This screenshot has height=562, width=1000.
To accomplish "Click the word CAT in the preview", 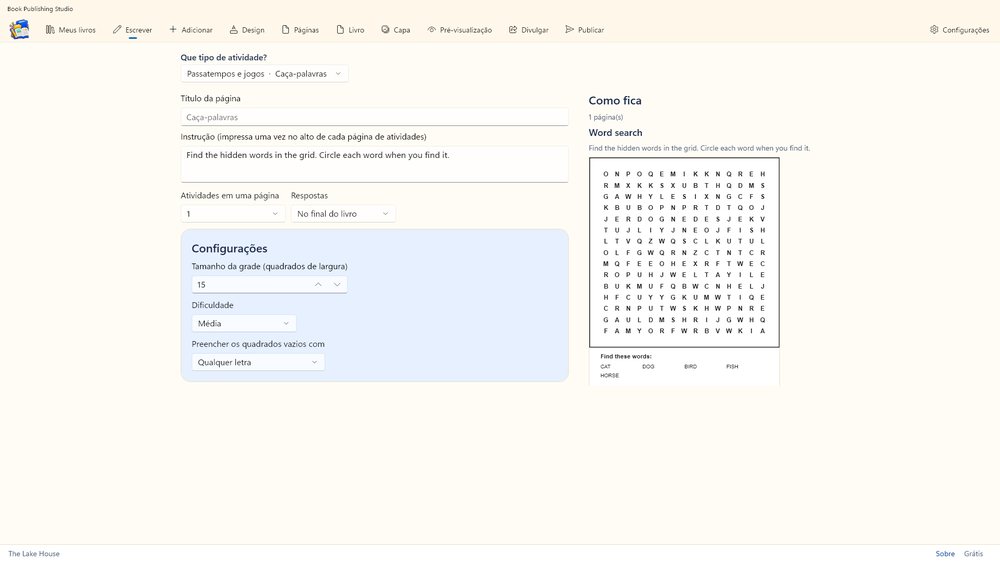I will click(x=606, y=367).
